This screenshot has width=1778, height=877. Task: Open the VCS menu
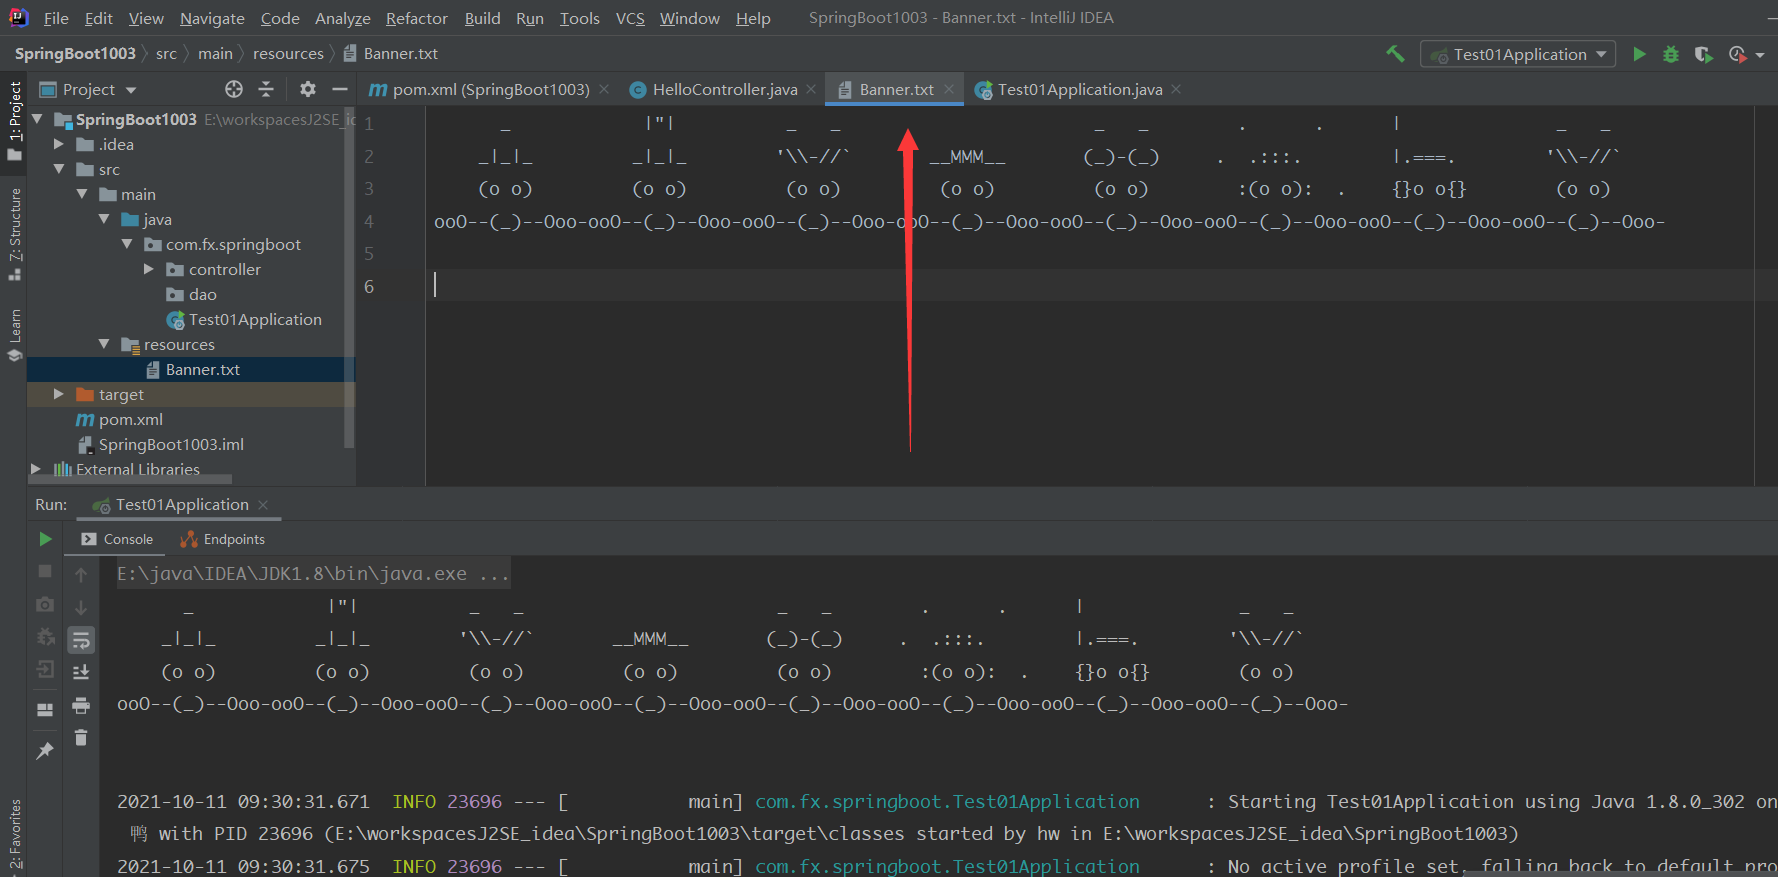[x=630, y=18]
